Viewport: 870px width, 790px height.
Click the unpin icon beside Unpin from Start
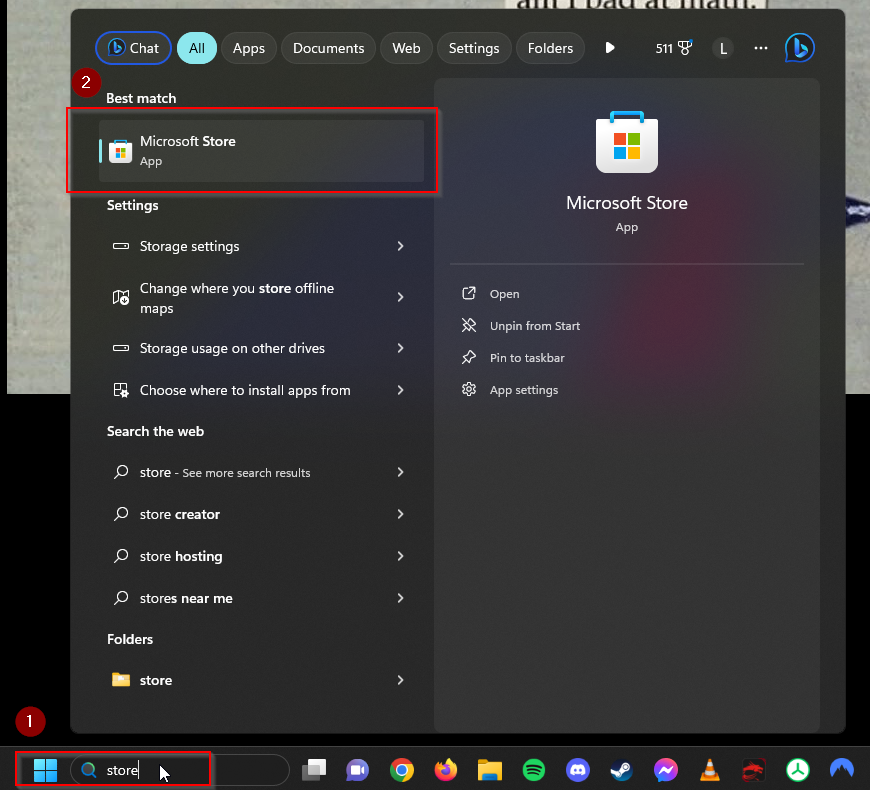(x=469, y=325)
